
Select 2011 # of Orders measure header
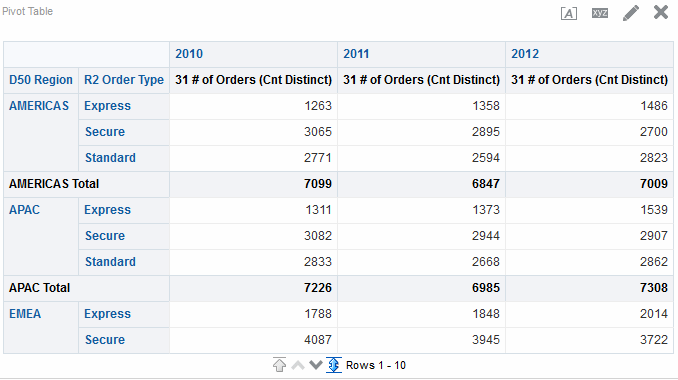click(422, 80)
